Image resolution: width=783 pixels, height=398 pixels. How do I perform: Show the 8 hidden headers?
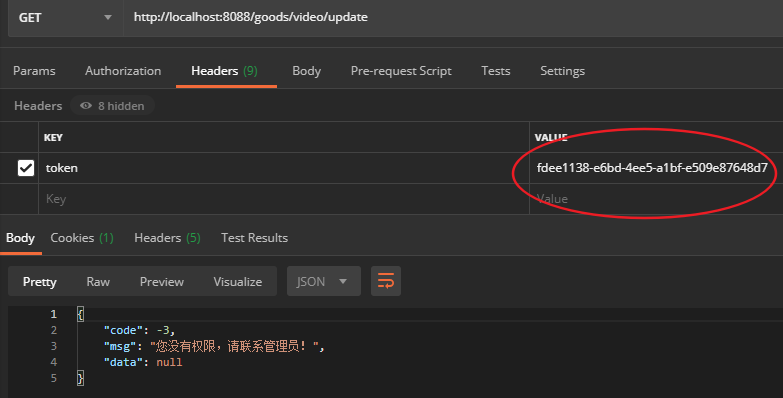coord(112,106)
